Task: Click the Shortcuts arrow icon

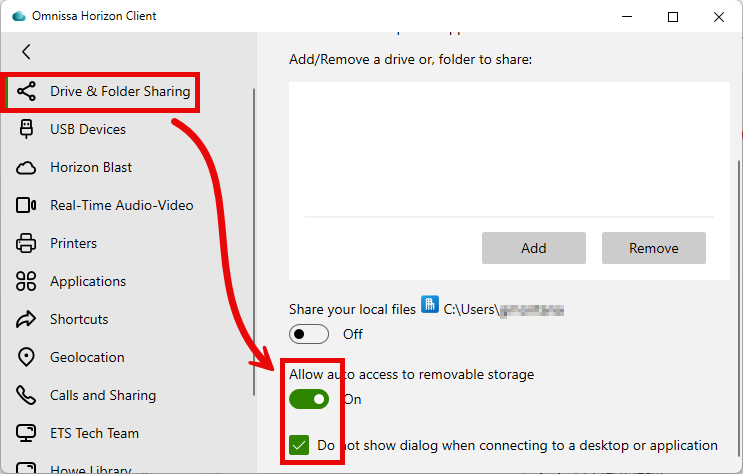Action: tap(27, 319)
